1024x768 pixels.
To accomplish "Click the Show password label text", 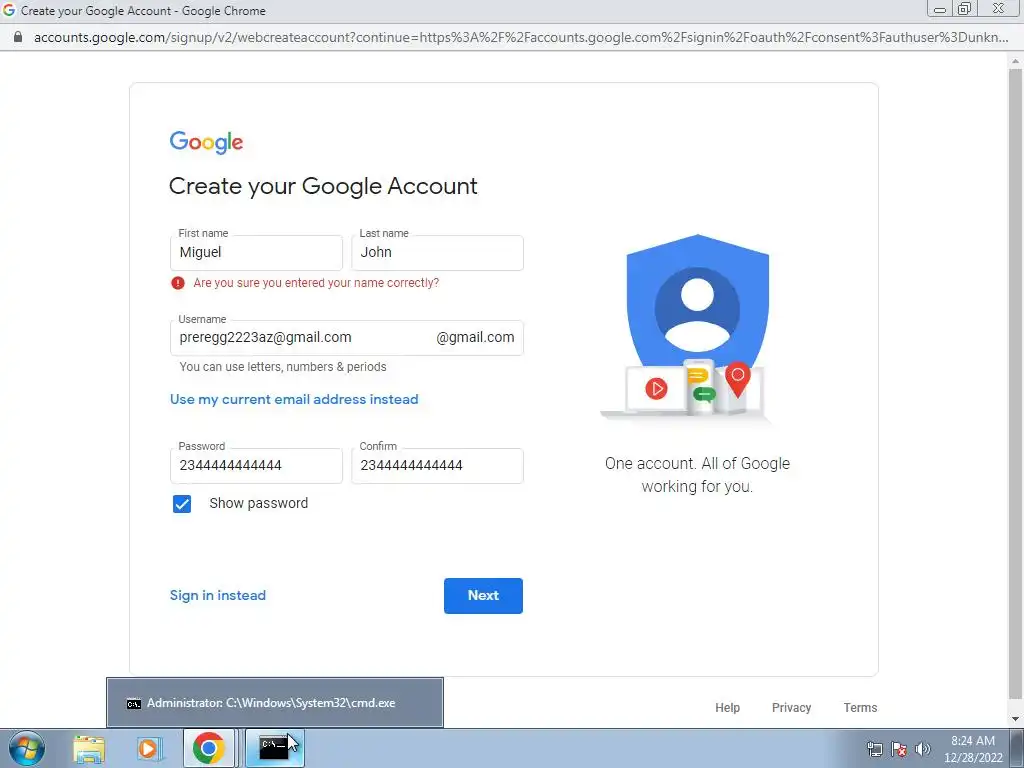I will 259,503.
